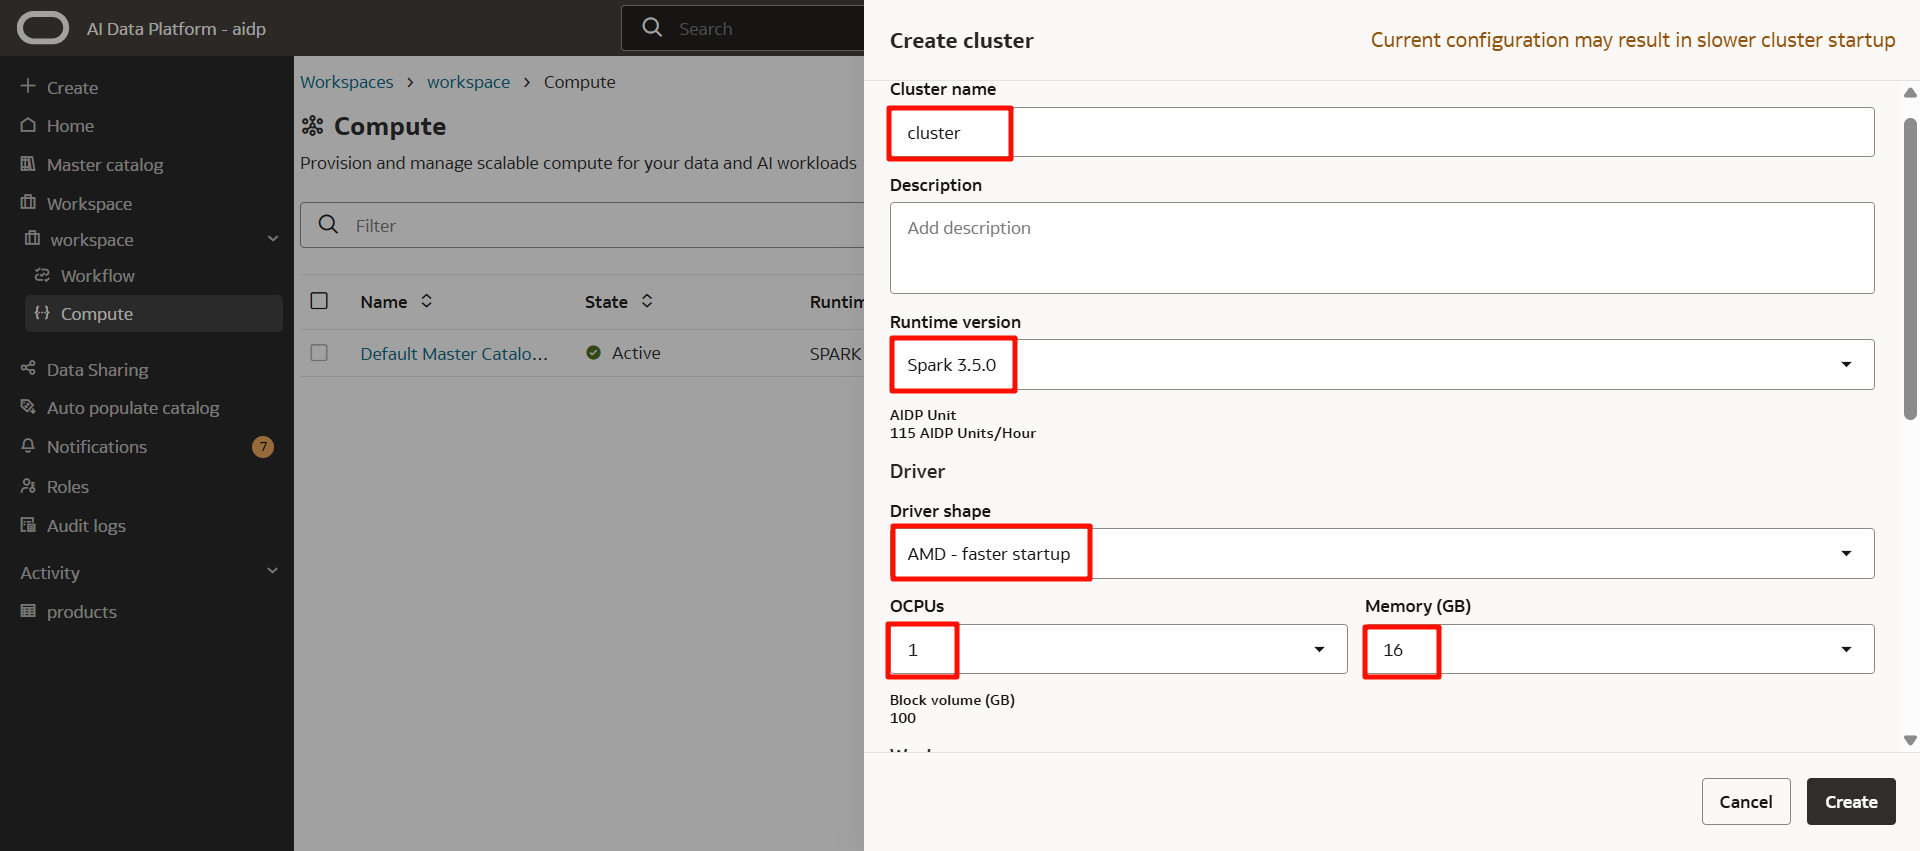Open Audit logs page

click(x=86, y=526)
